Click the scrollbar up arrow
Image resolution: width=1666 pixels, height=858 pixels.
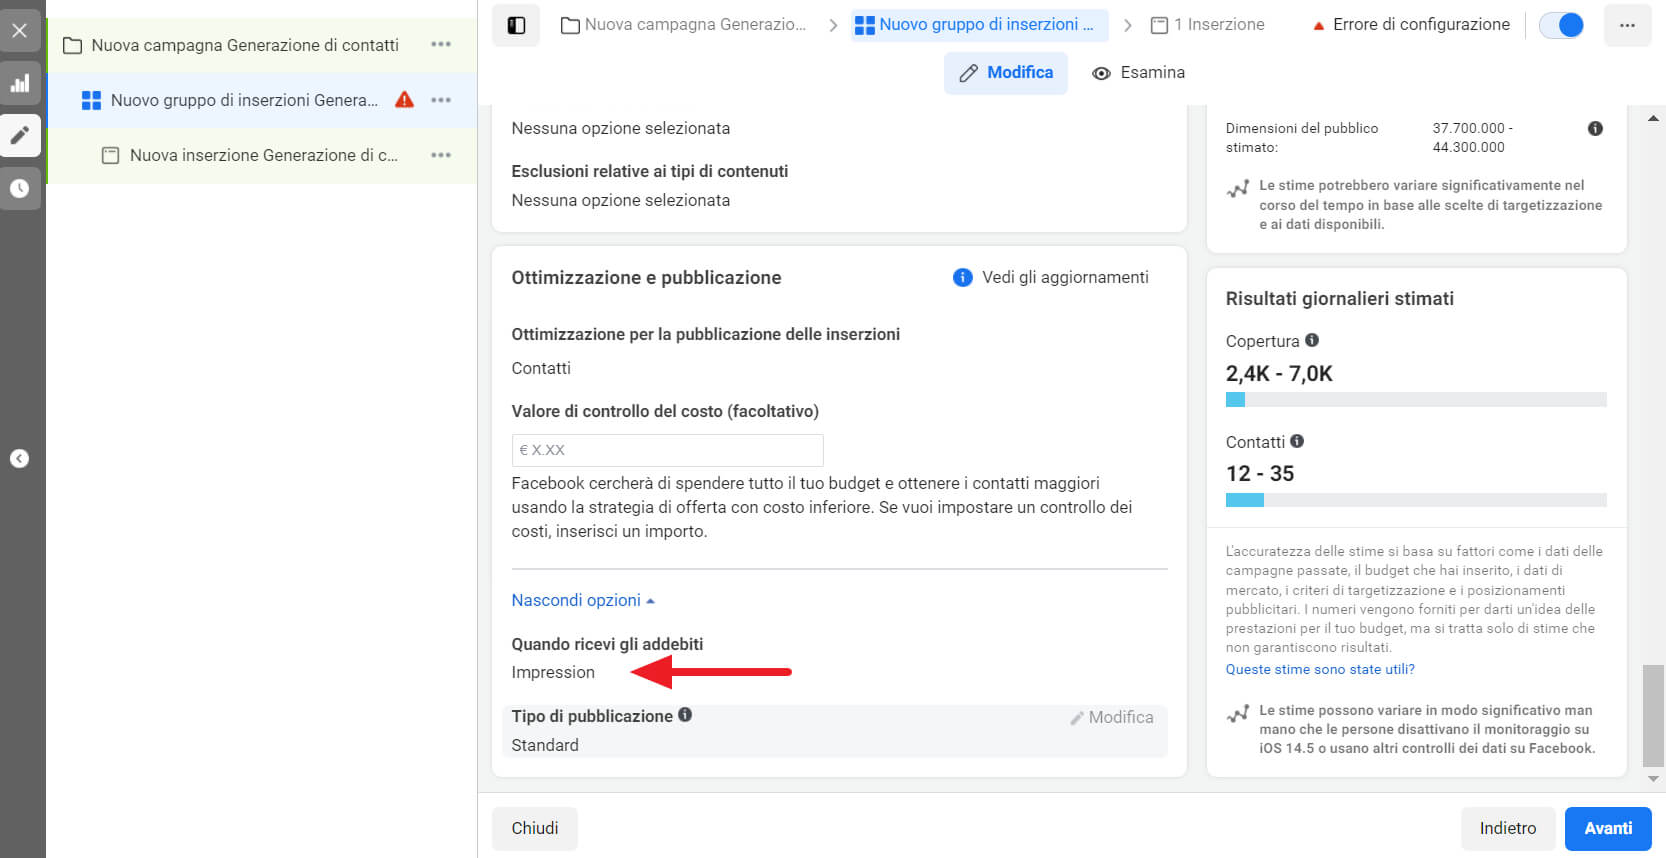(1653, 117)
